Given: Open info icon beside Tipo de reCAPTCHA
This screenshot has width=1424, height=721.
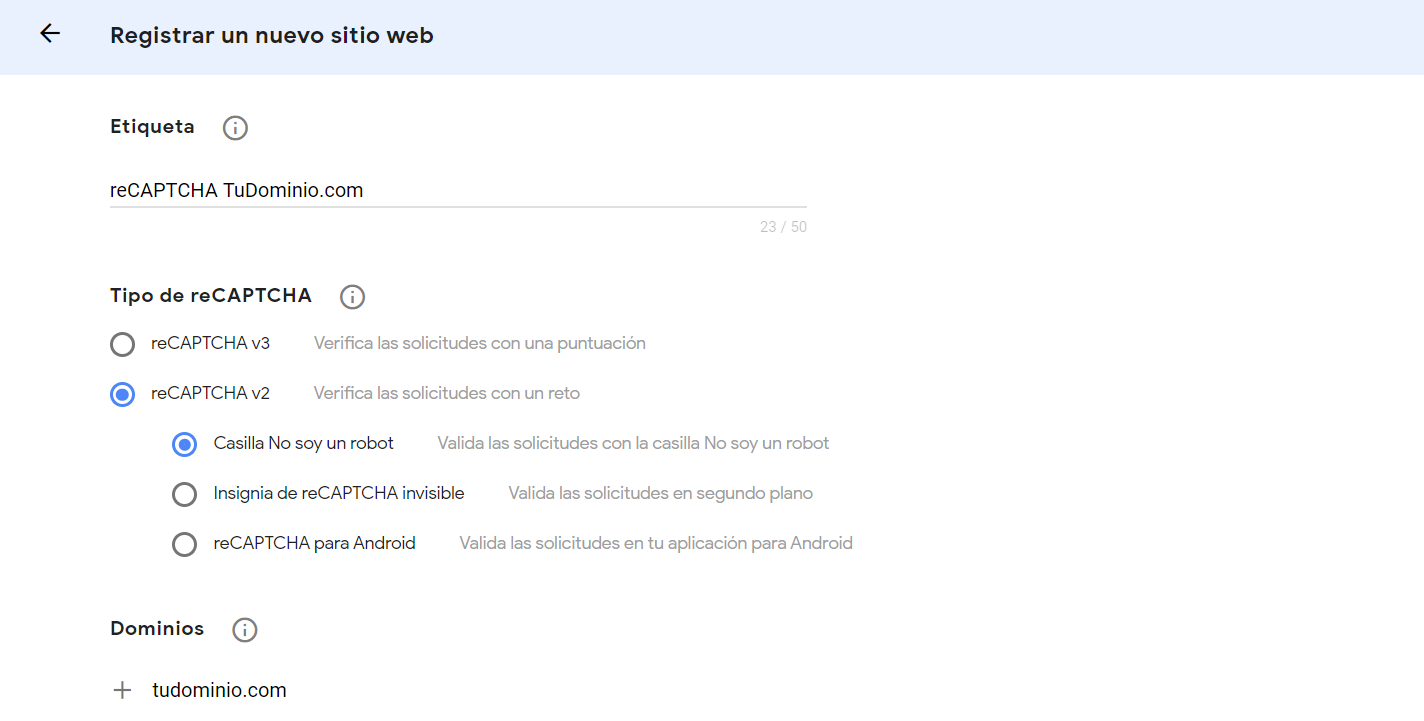Looking at the screenshot, I should coord(352,297).
